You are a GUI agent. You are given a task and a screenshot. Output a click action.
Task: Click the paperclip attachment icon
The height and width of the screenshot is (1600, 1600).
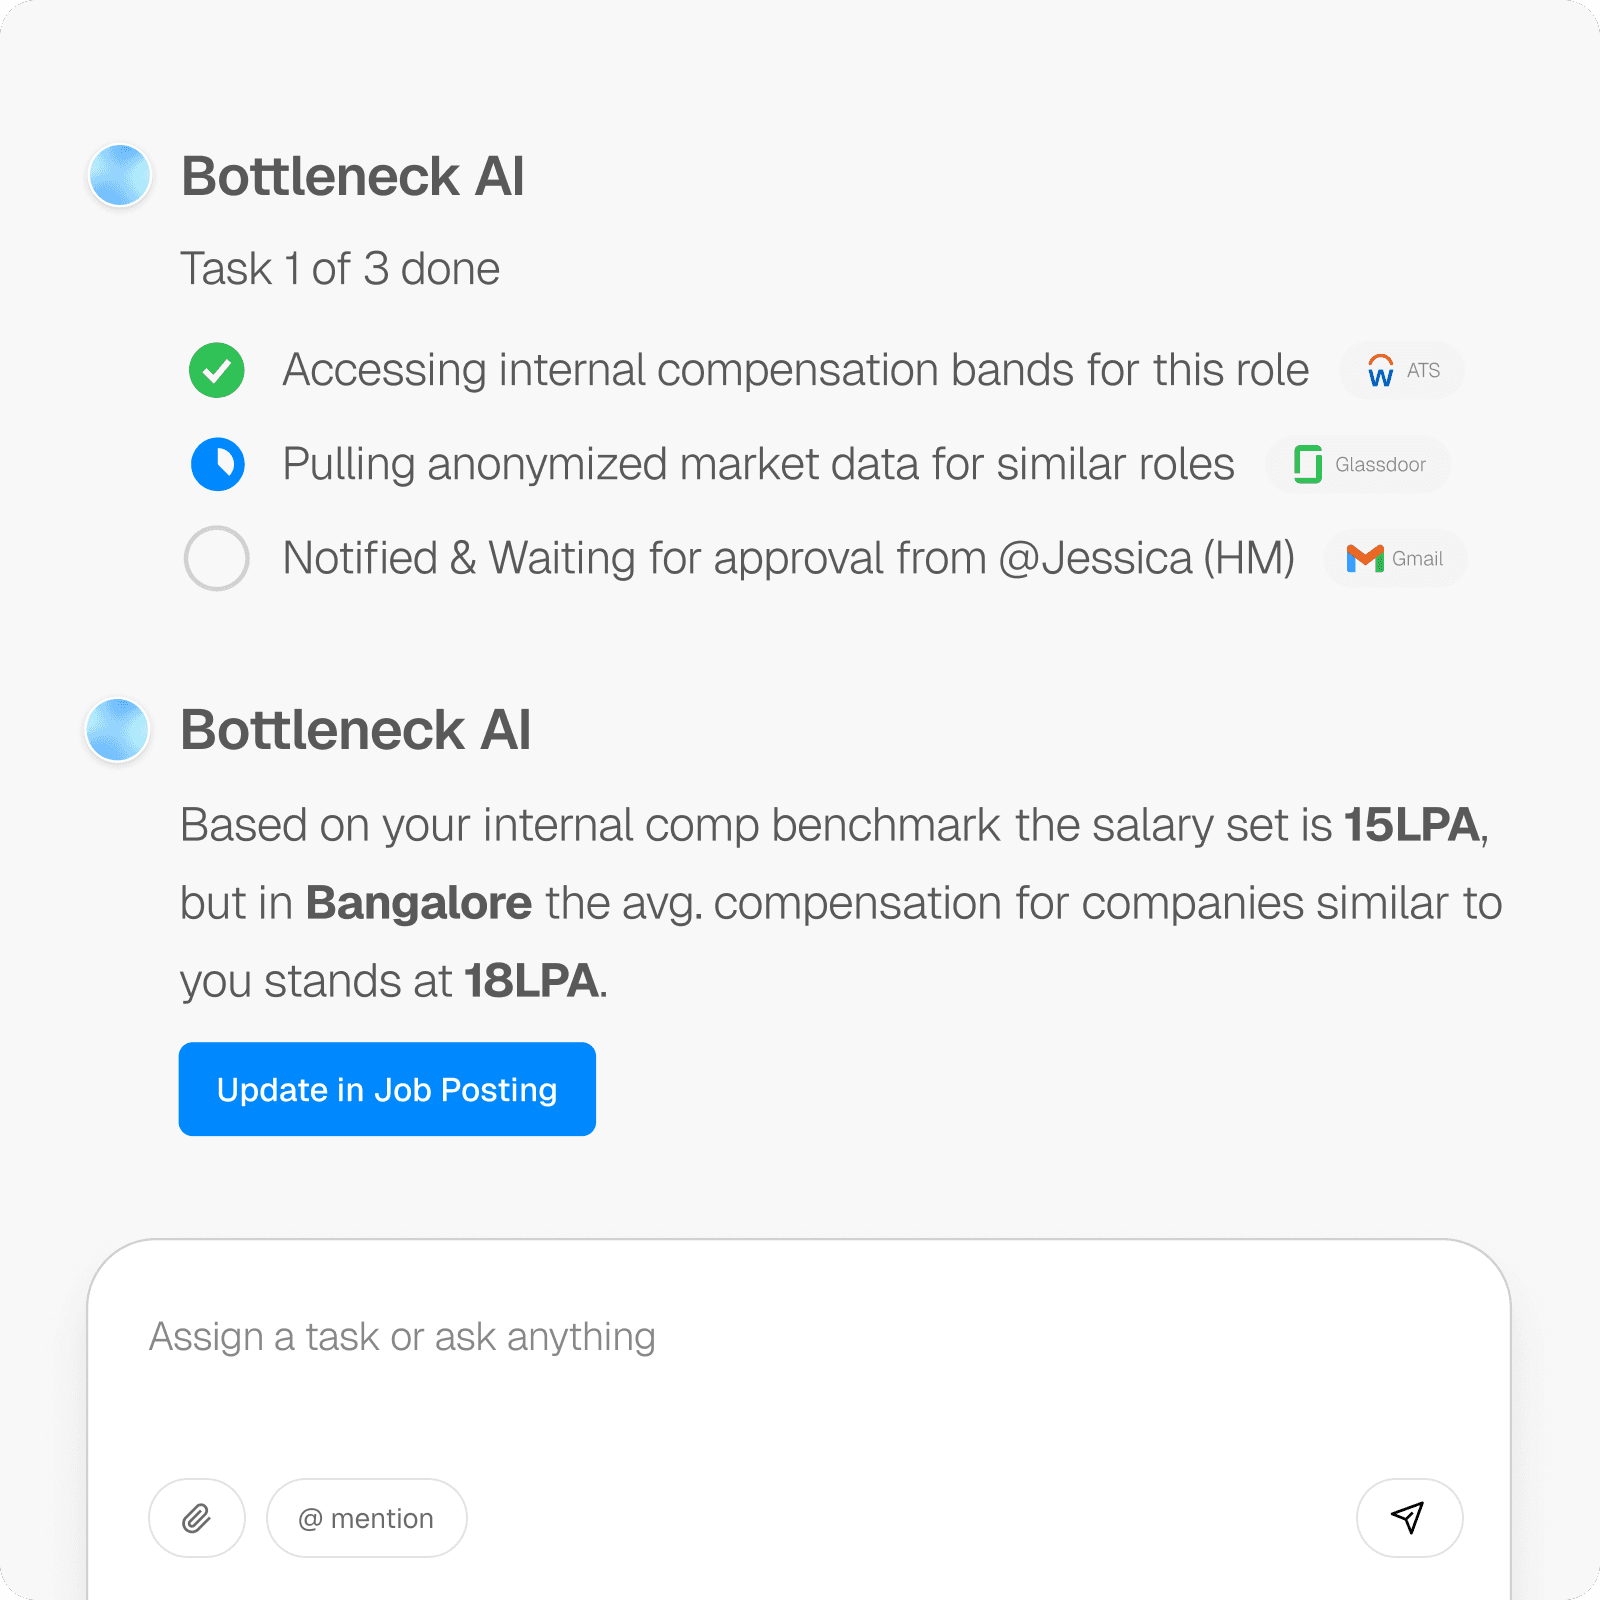pos(197,1518)
